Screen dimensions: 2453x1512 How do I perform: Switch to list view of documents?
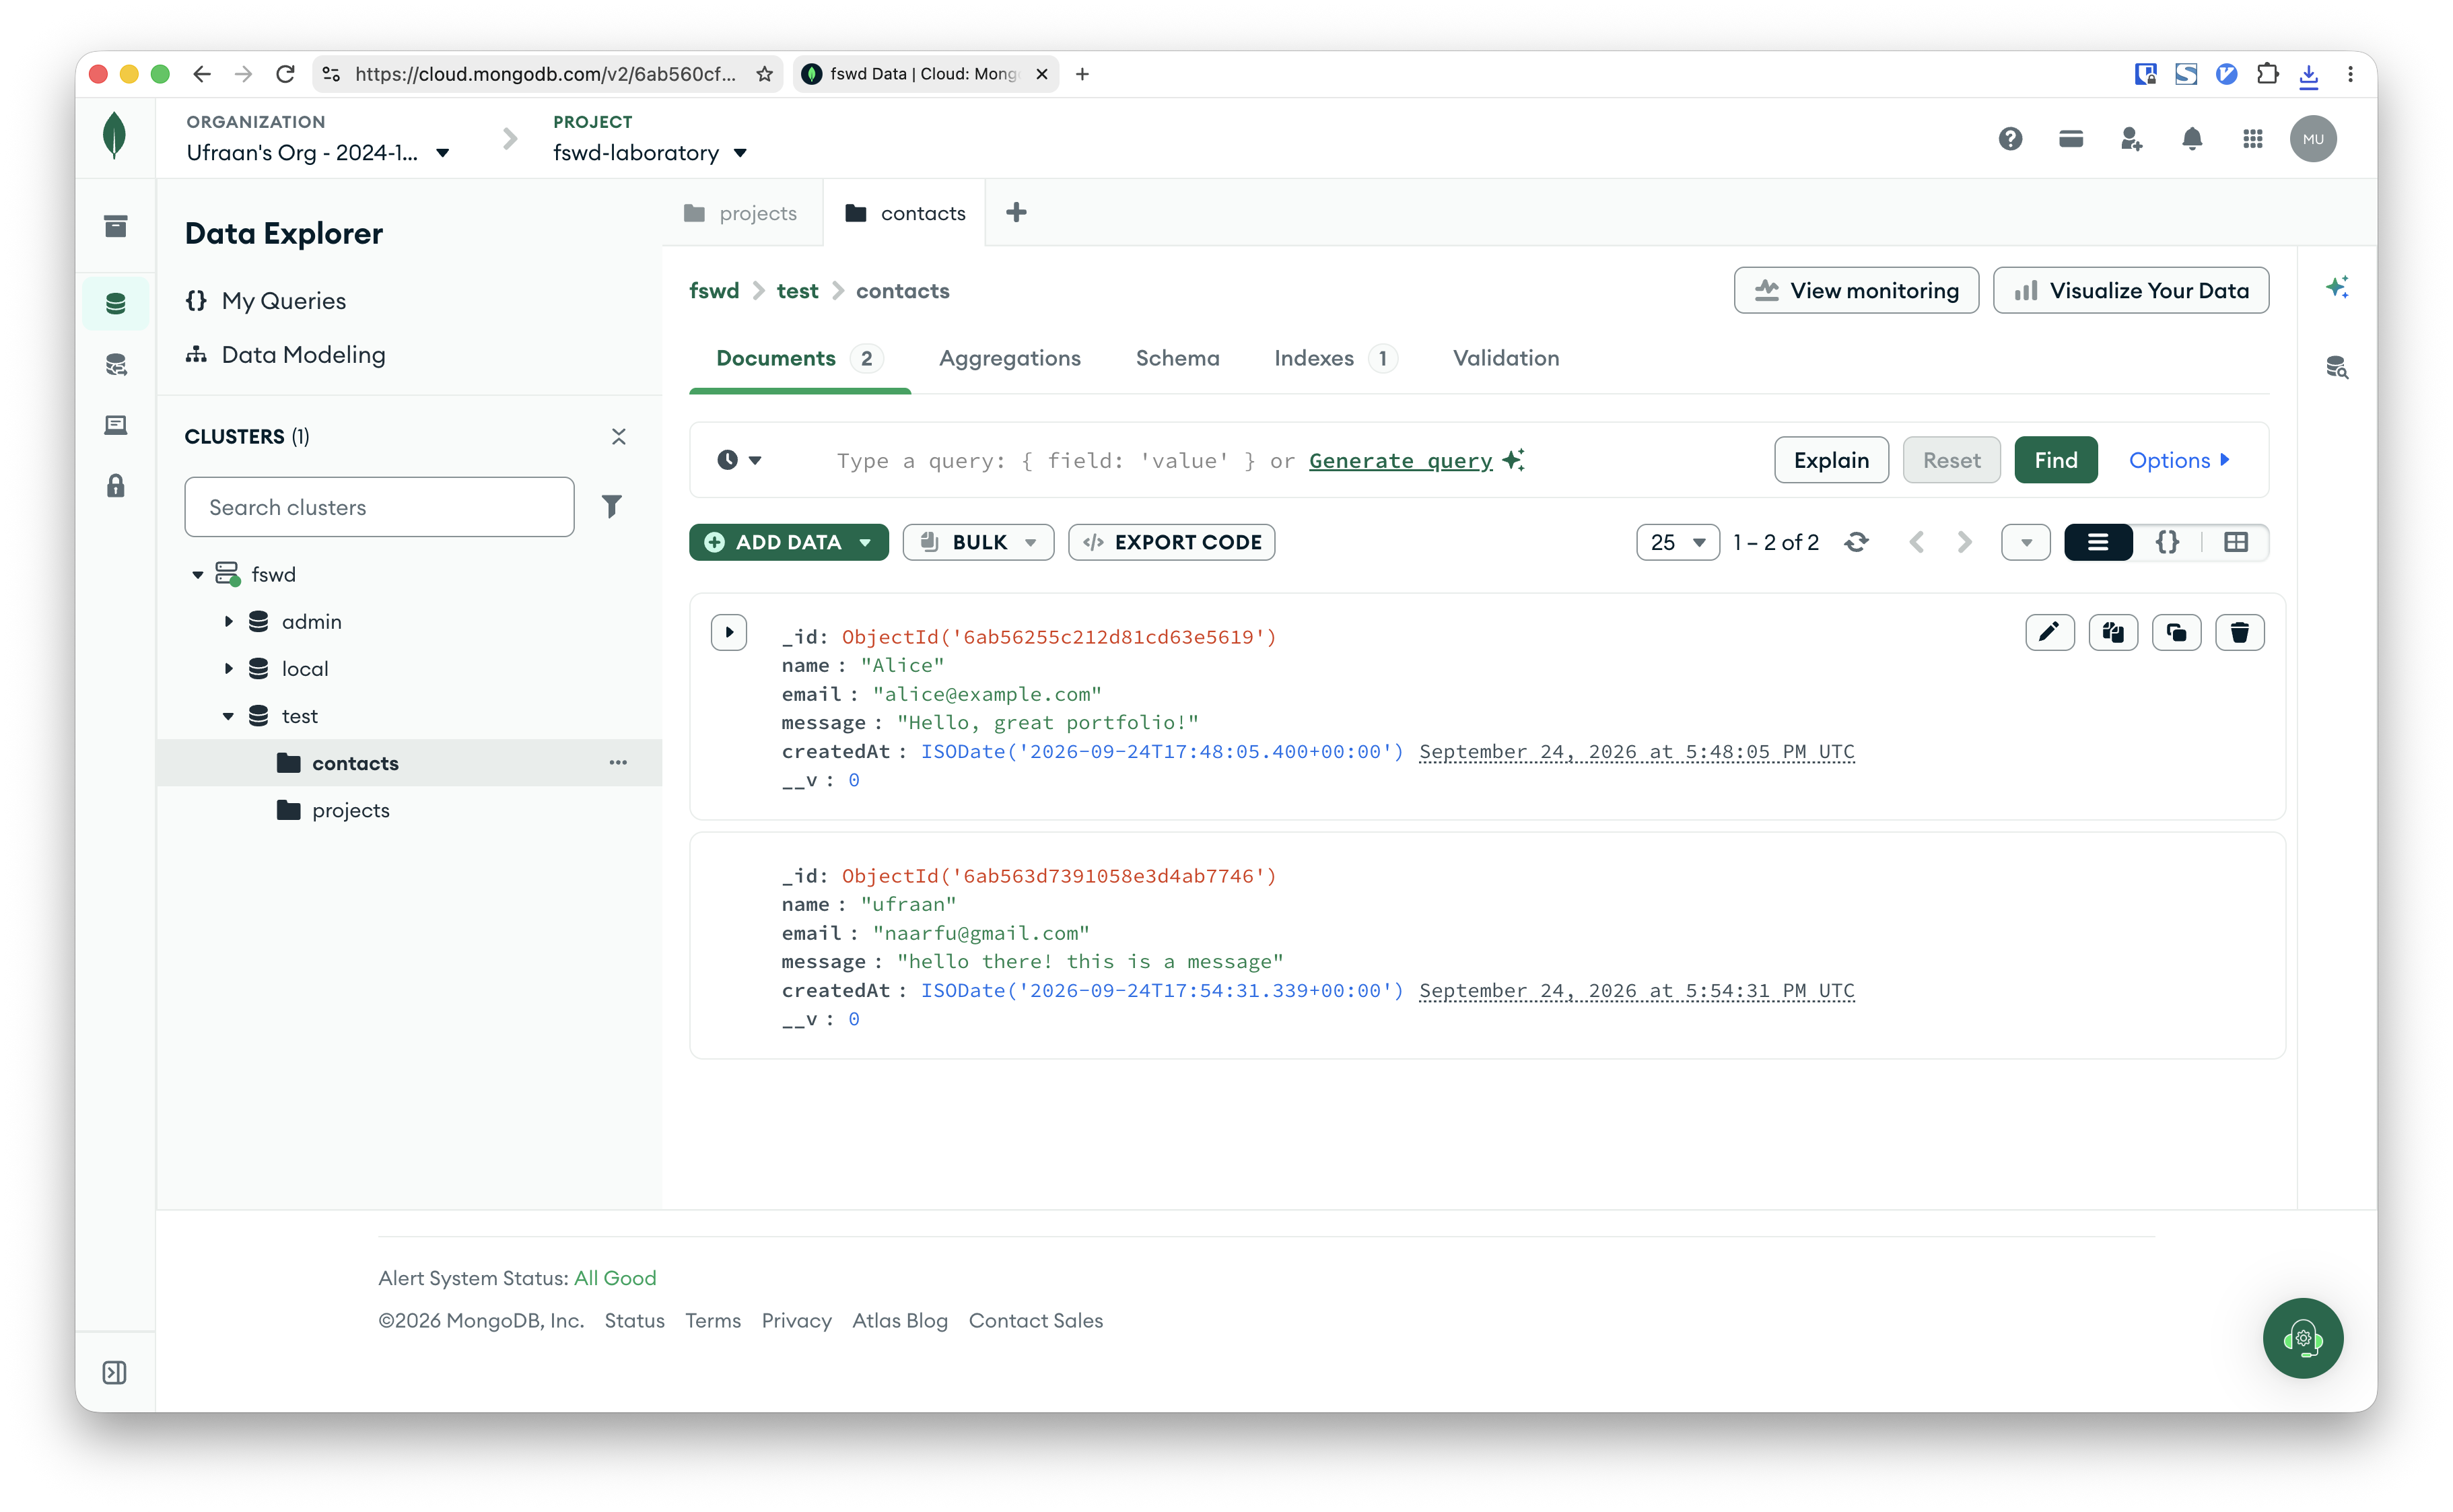point(2098,542)
